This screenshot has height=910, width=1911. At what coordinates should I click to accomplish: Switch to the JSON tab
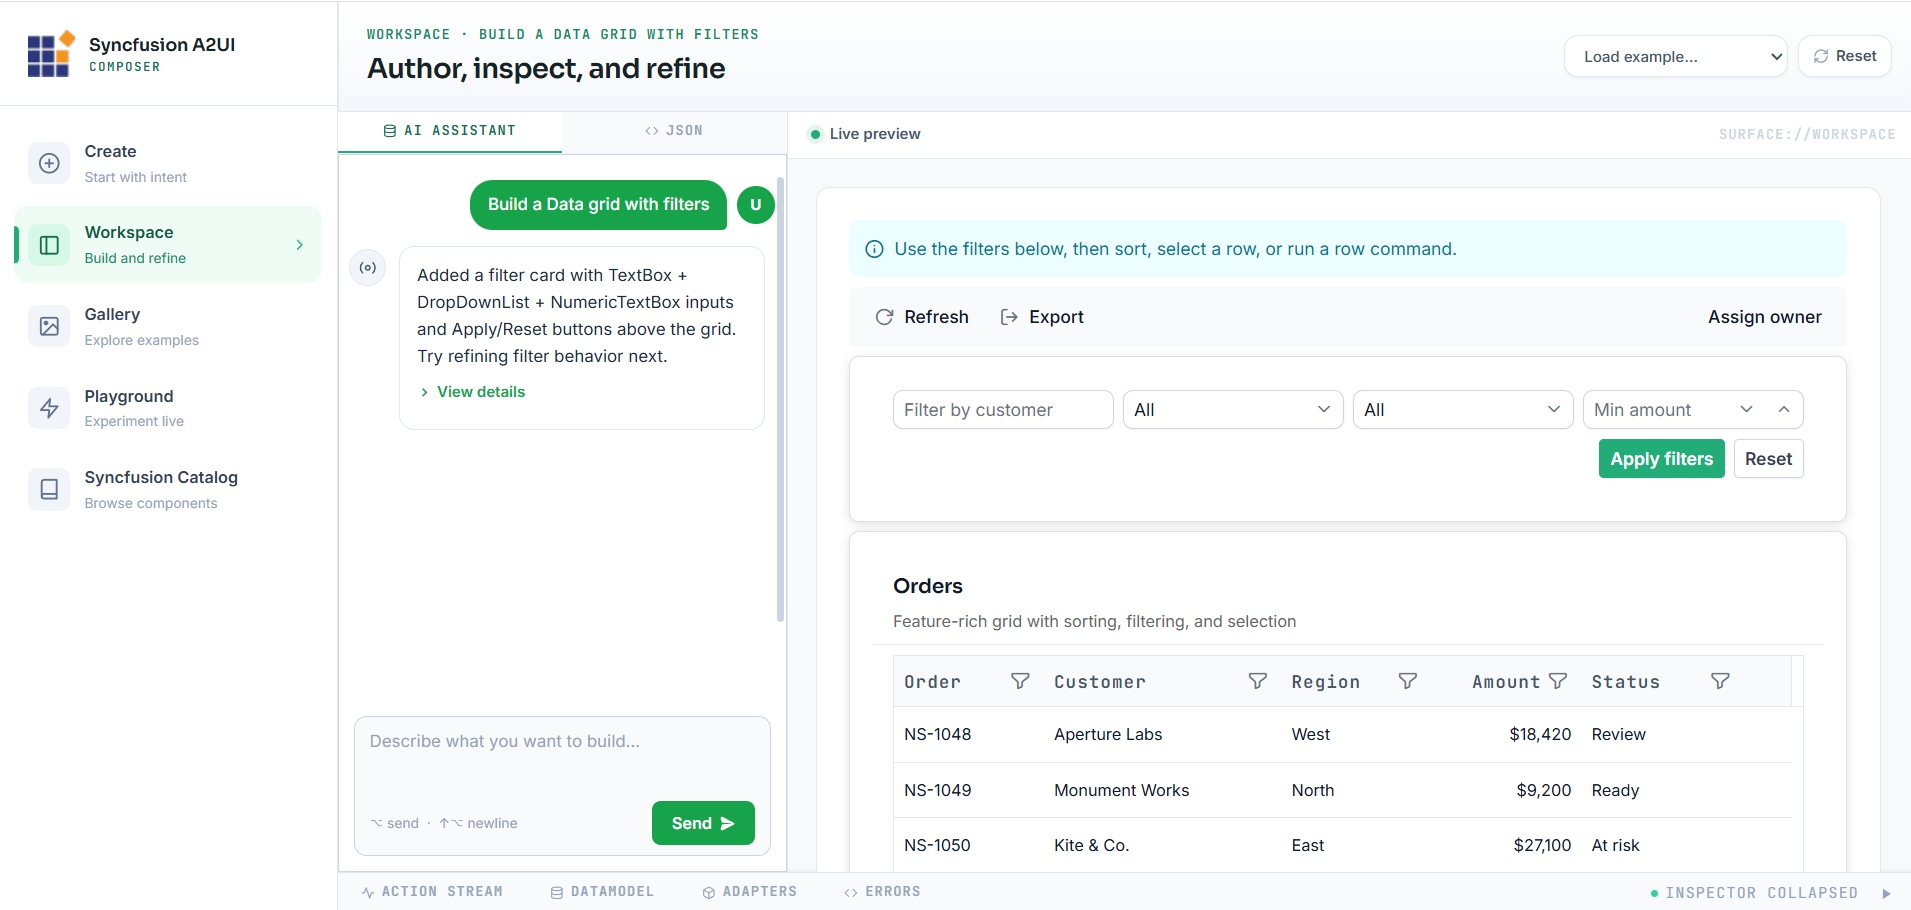click(x=674, y=131)
